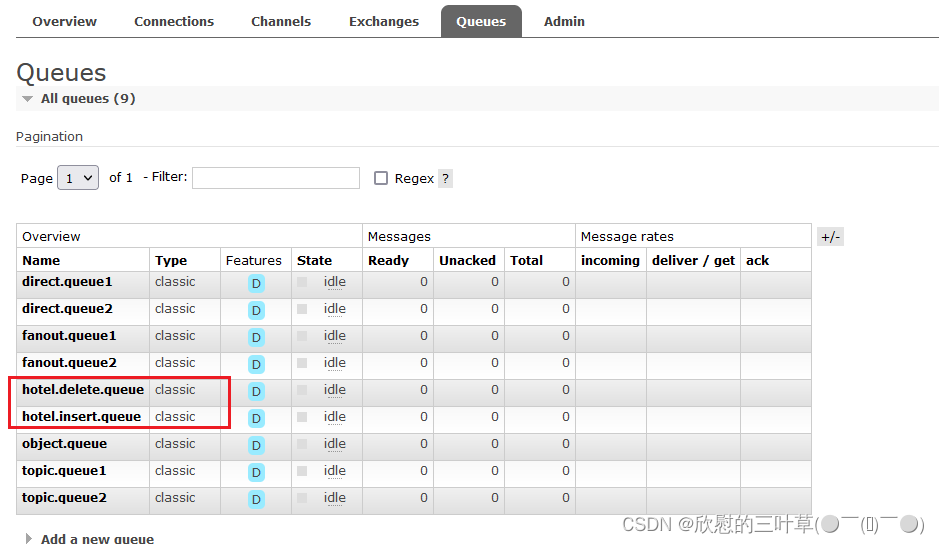This screenshot has height=544, width=939.
Task: Open the topic.queue2 queue link
Action: (x=64, y=497)
